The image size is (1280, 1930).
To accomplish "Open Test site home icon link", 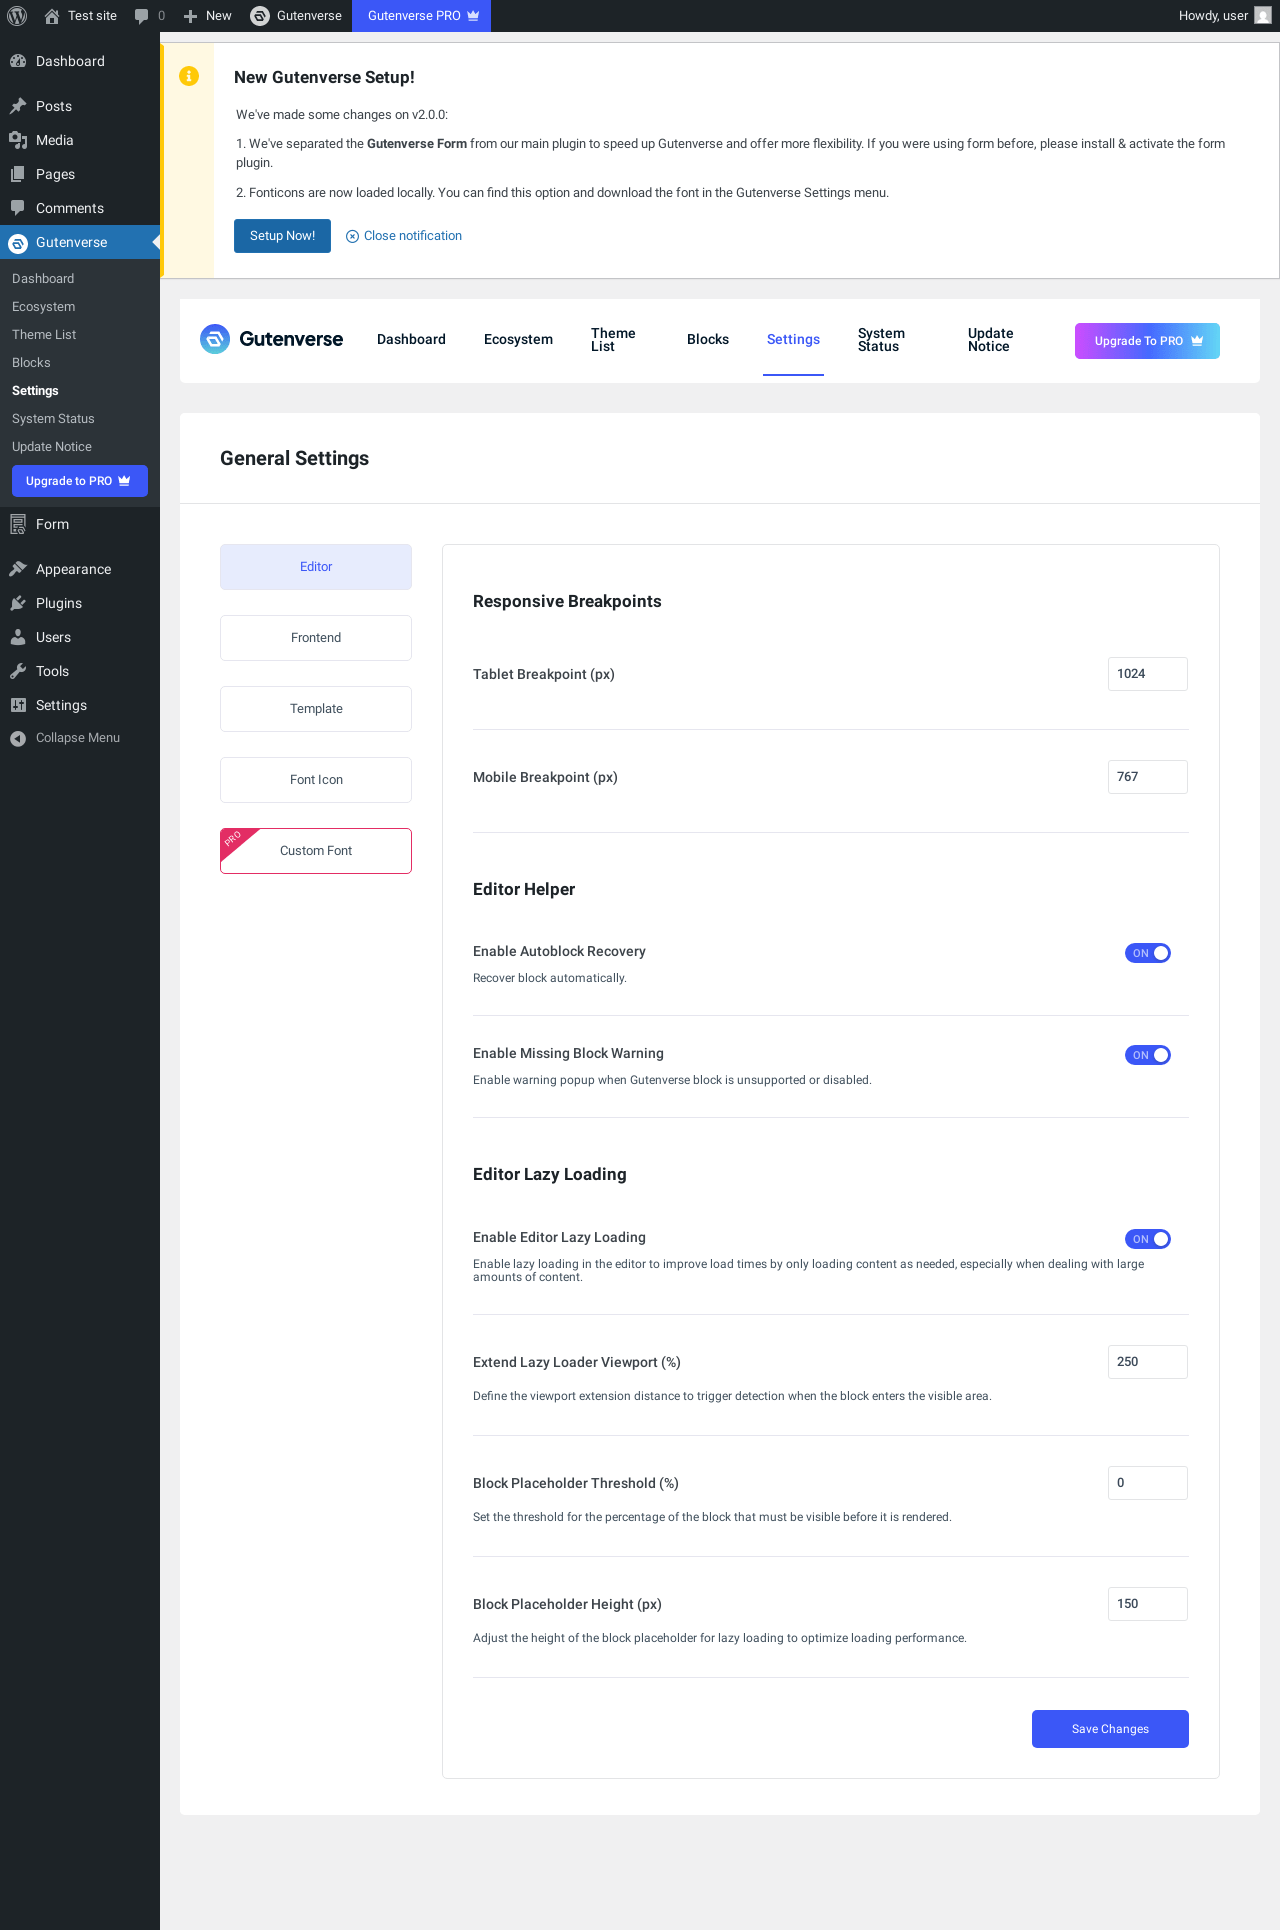I will [x=52, y=16].
